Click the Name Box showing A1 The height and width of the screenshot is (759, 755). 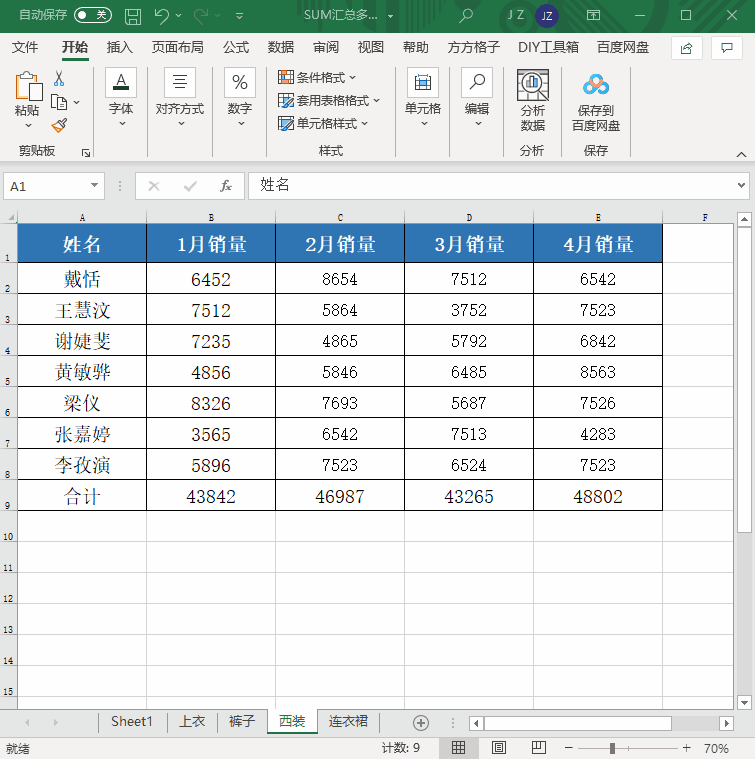click(x=47, y=186)
